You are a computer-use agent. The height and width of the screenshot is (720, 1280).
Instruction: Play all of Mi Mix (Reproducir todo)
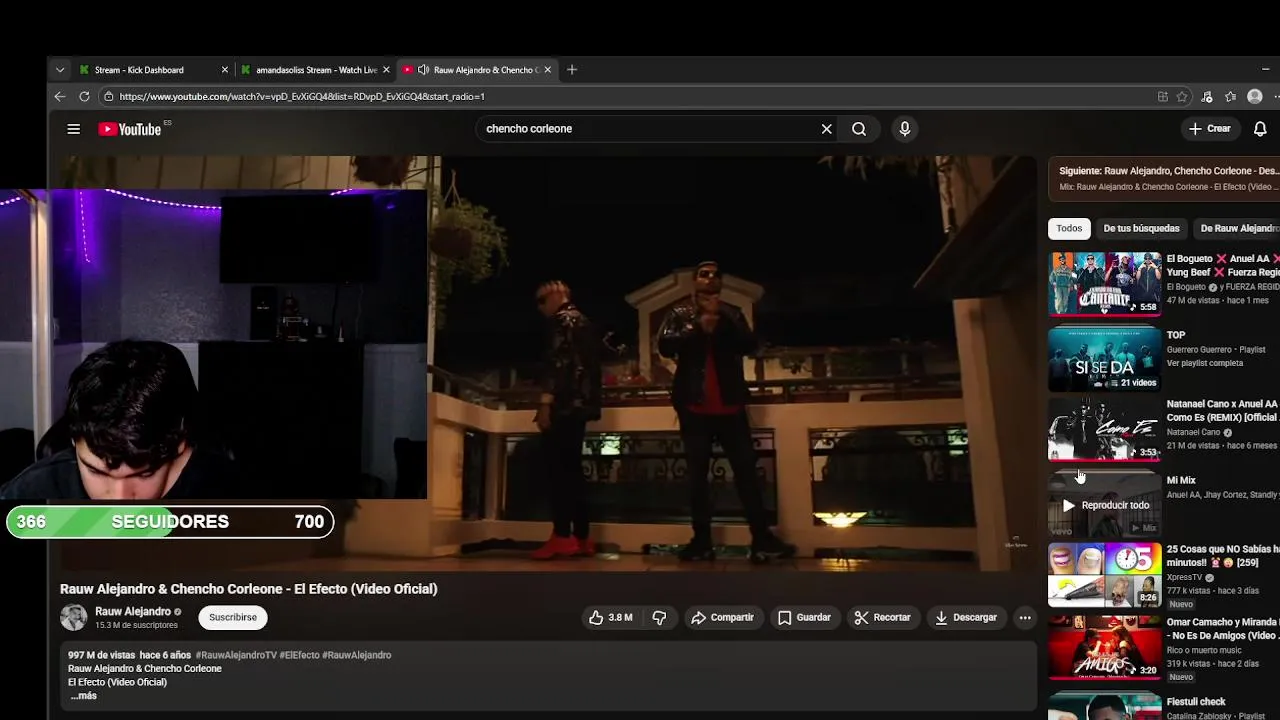tap(1105, 505)
